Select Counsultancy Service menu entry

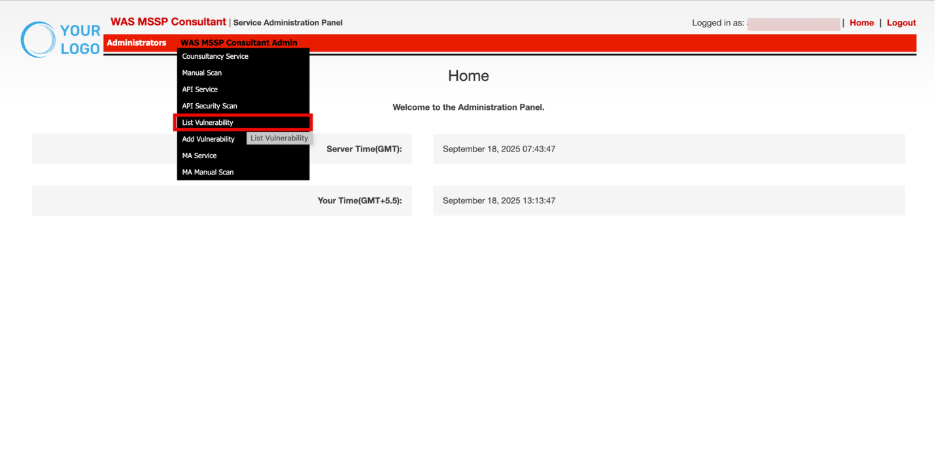(x=243, y=57)
